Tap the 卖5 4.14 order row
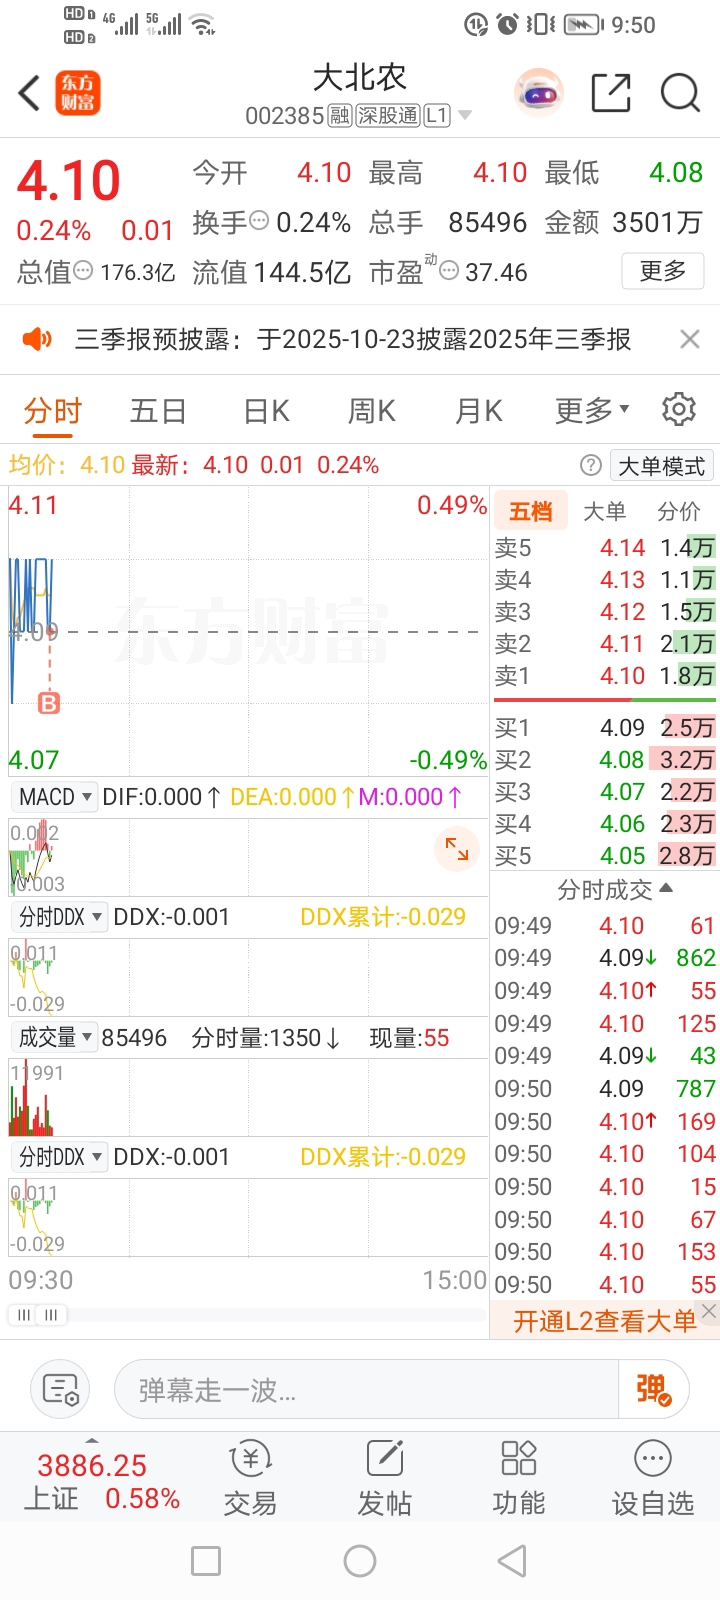Screen dimensions: 720x1600 pyautogui.click(x=605, y=548)
